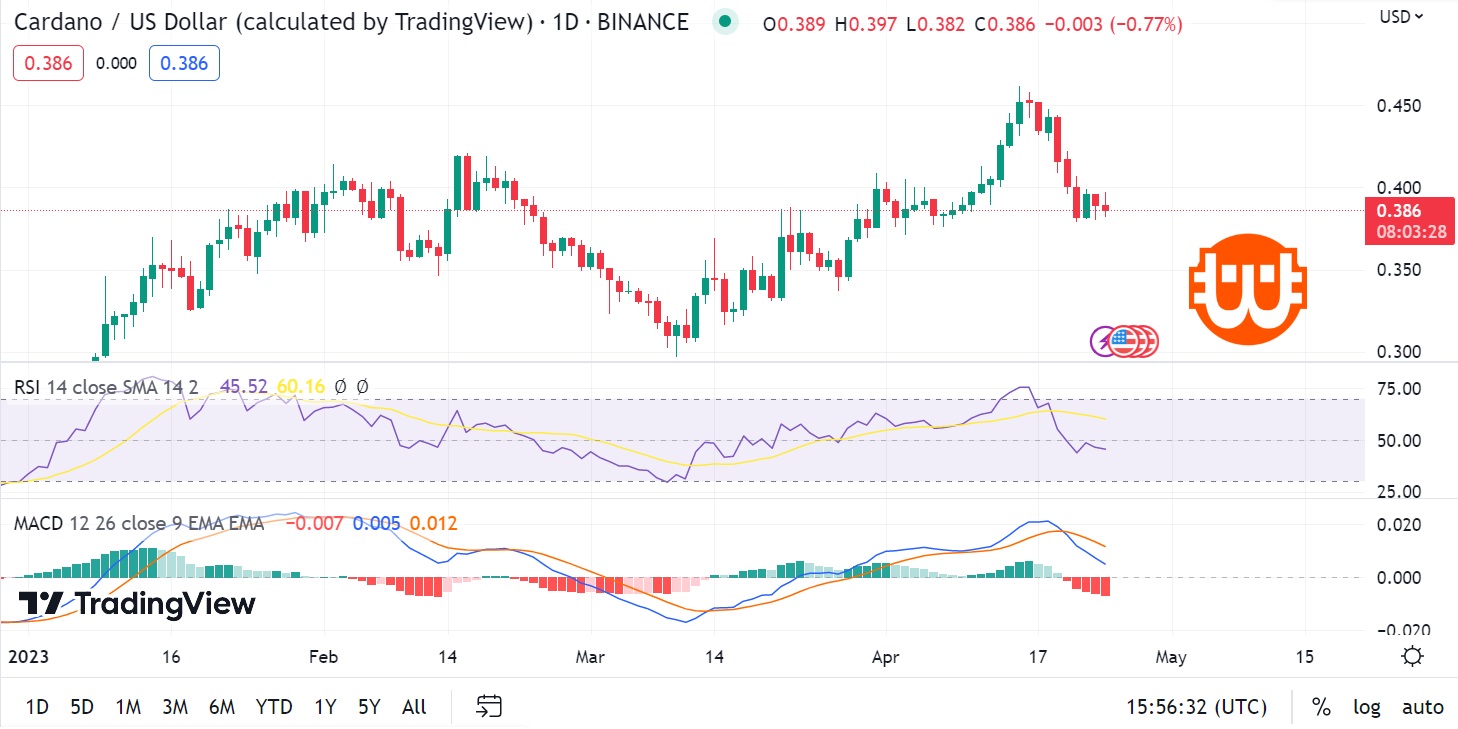Select the 6M range tab
Image resolution: width=1458 pixels, height=729 pixels.
(x=222, y=707)
